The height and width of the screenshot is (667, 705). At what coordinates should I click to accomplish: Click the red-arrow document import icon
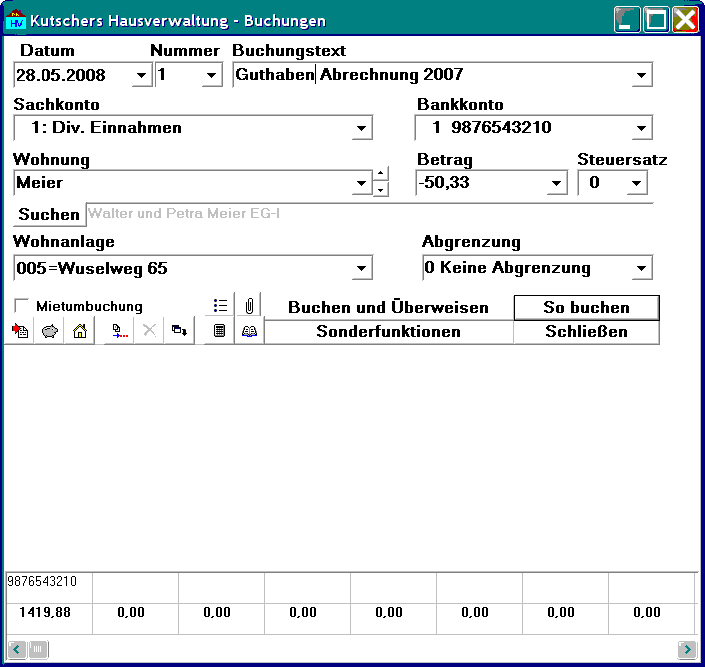pyautogui.click(x=19, y=331)
